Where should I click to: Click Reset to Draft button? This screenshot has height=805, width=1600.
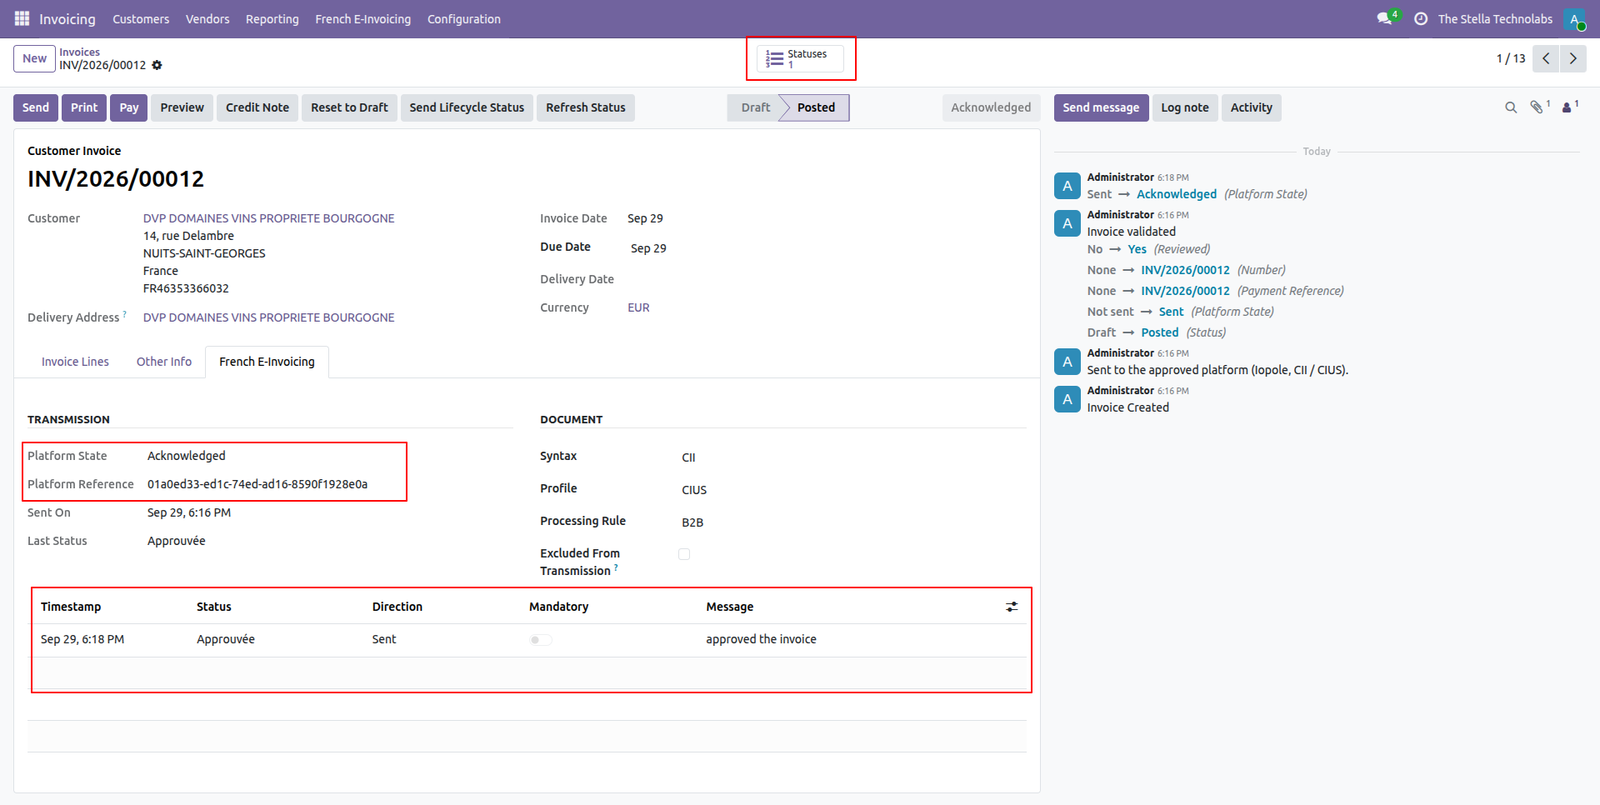coord(349,108)
